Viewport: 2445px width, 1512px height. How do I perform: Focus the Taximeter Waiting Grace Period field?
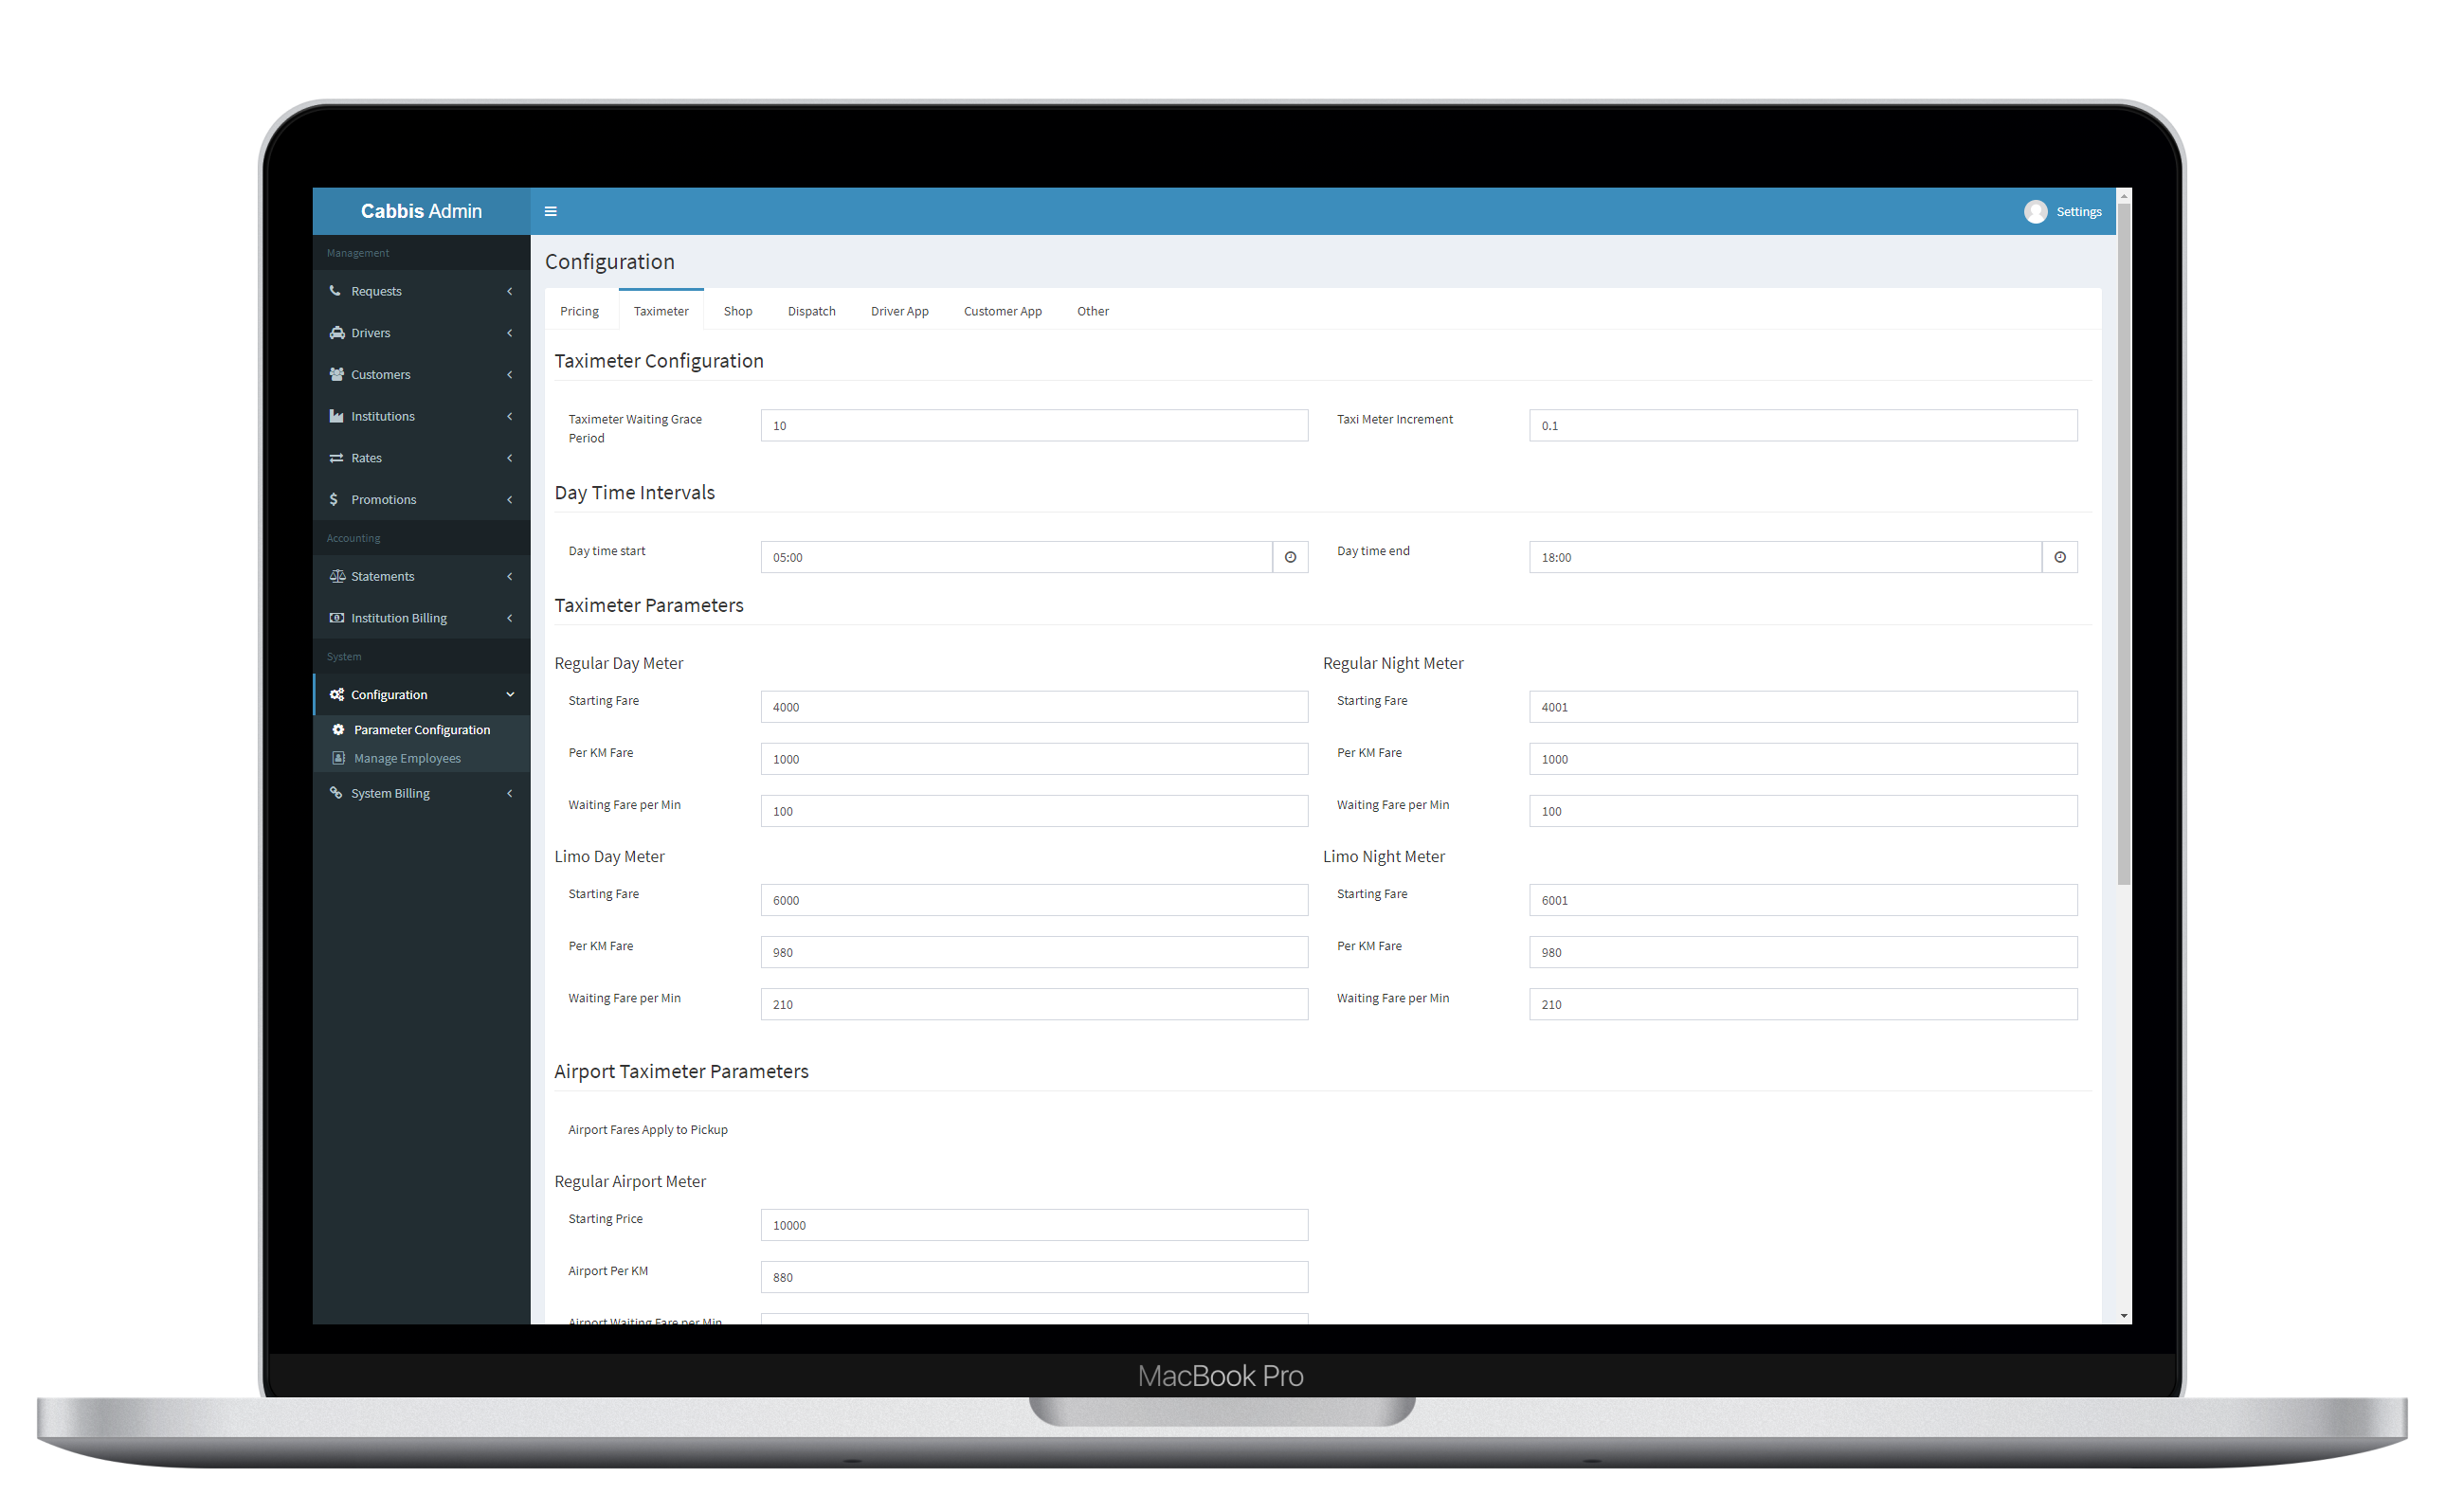[1034, 425]
